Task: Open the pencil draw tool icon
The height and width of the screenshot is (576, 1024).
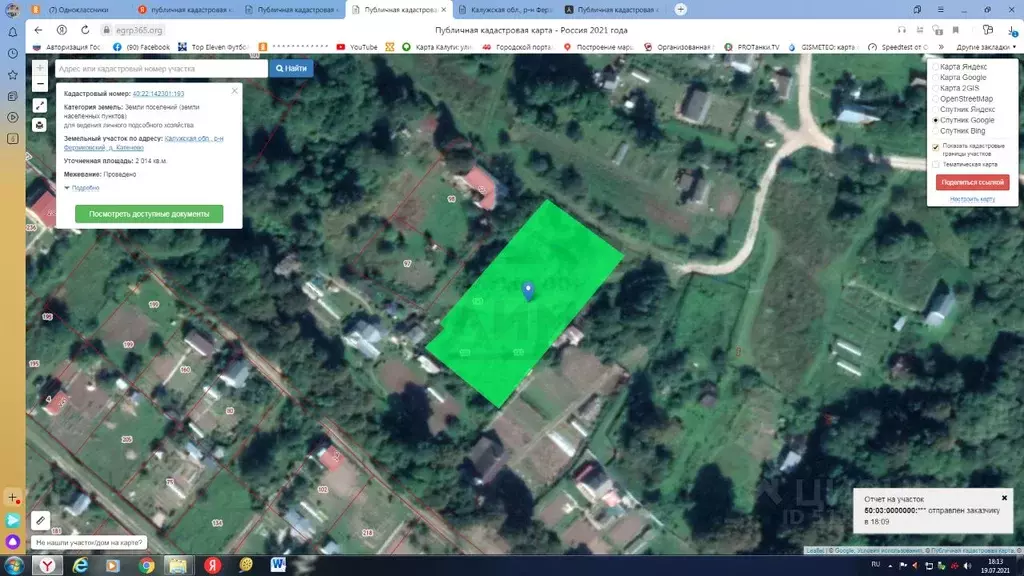Action: [x=40, y=520]
